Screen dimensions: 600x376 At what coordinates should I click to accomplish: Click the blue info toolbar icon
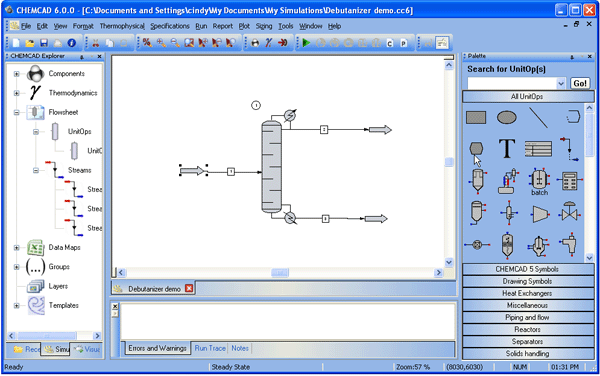point(72,43)
